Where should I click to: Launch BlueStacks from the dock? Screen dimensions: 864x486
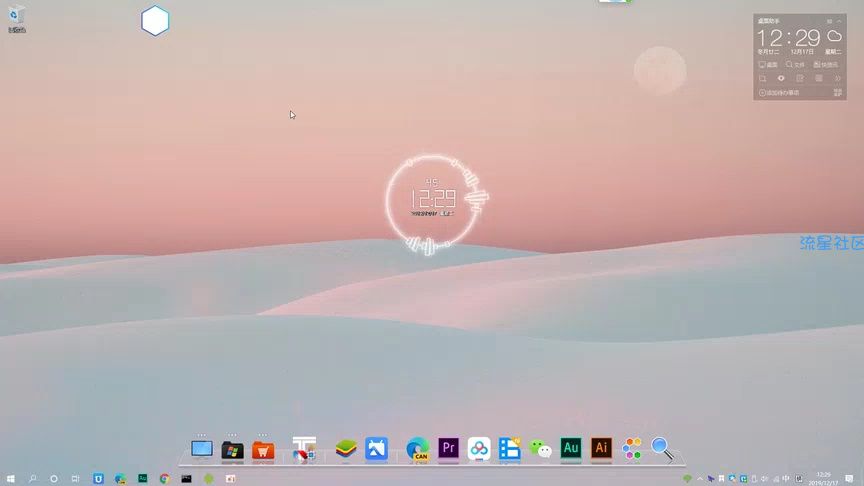click(346, 449)
